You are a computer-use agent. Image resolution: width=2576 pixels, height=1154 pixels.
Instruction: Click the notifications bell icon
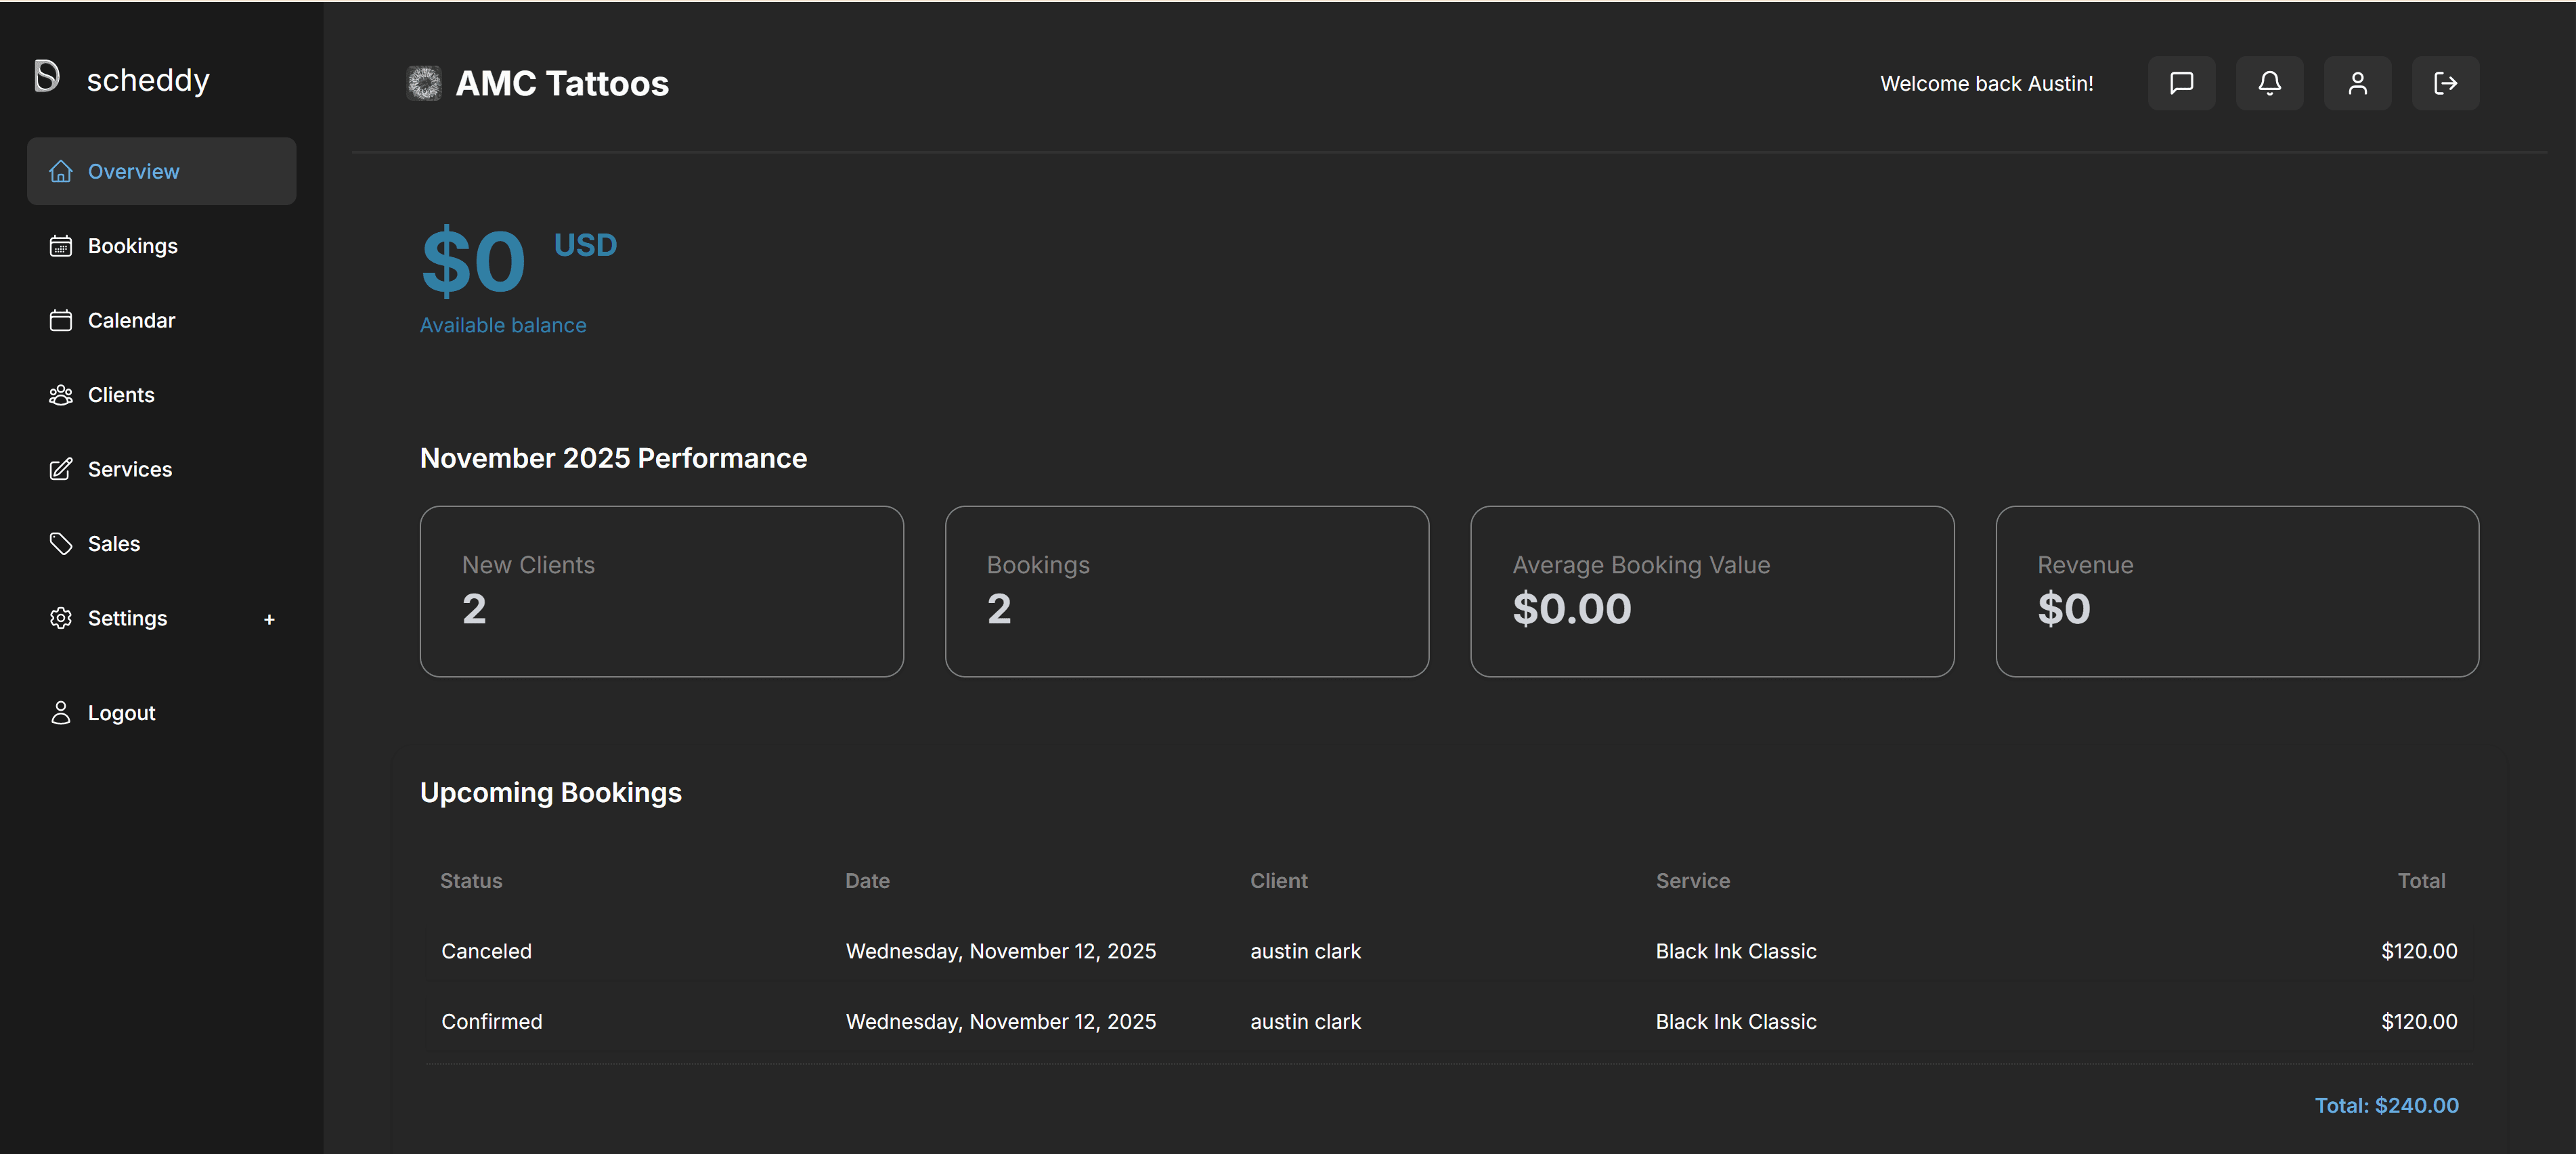pos(2269,83)
